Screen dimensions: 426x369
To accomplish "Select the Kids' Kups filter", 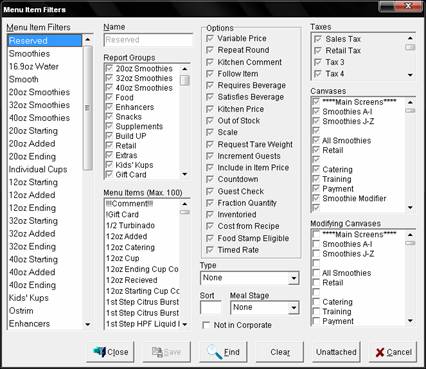I will [x=45, y=298].
